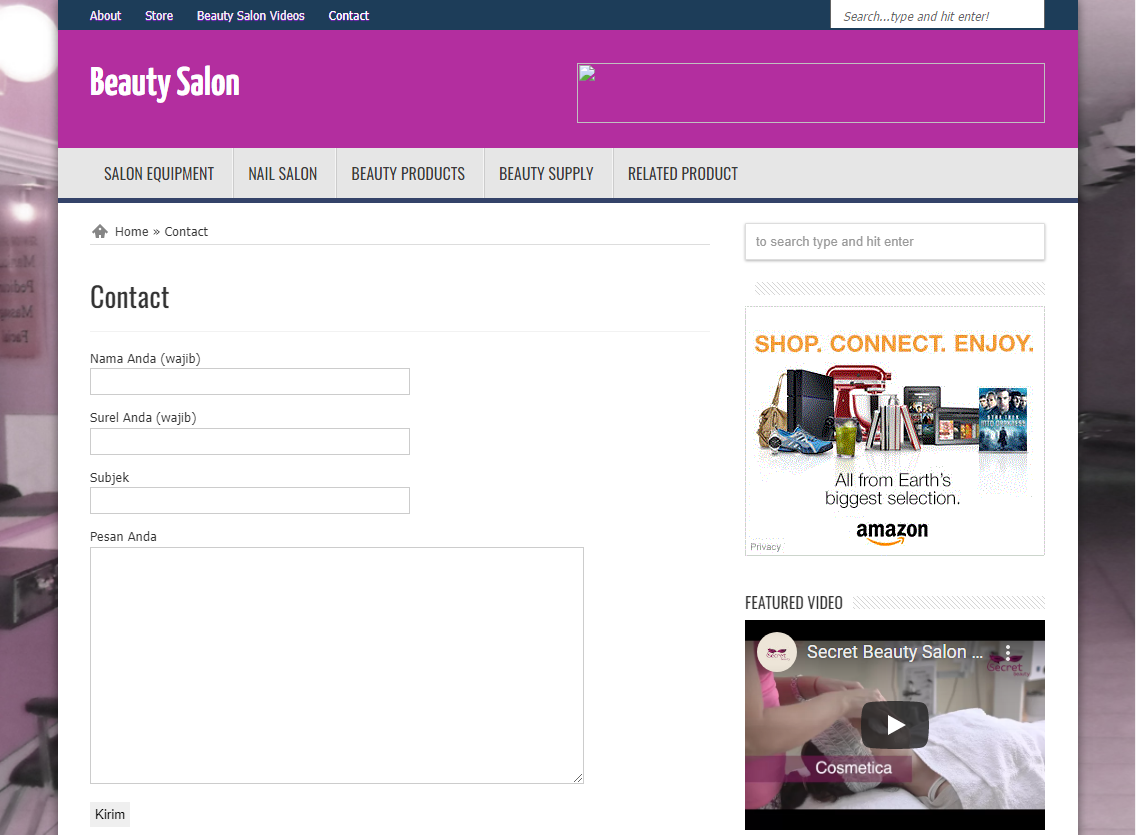Click the Pesan Anda message textarea
The height and width of the screenshot is (835, 1136).
336,665
